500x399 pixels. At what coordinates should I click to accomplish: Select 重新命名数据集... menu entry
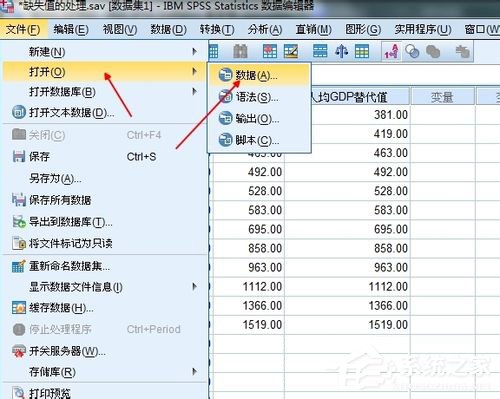click(x=104, y=266)
